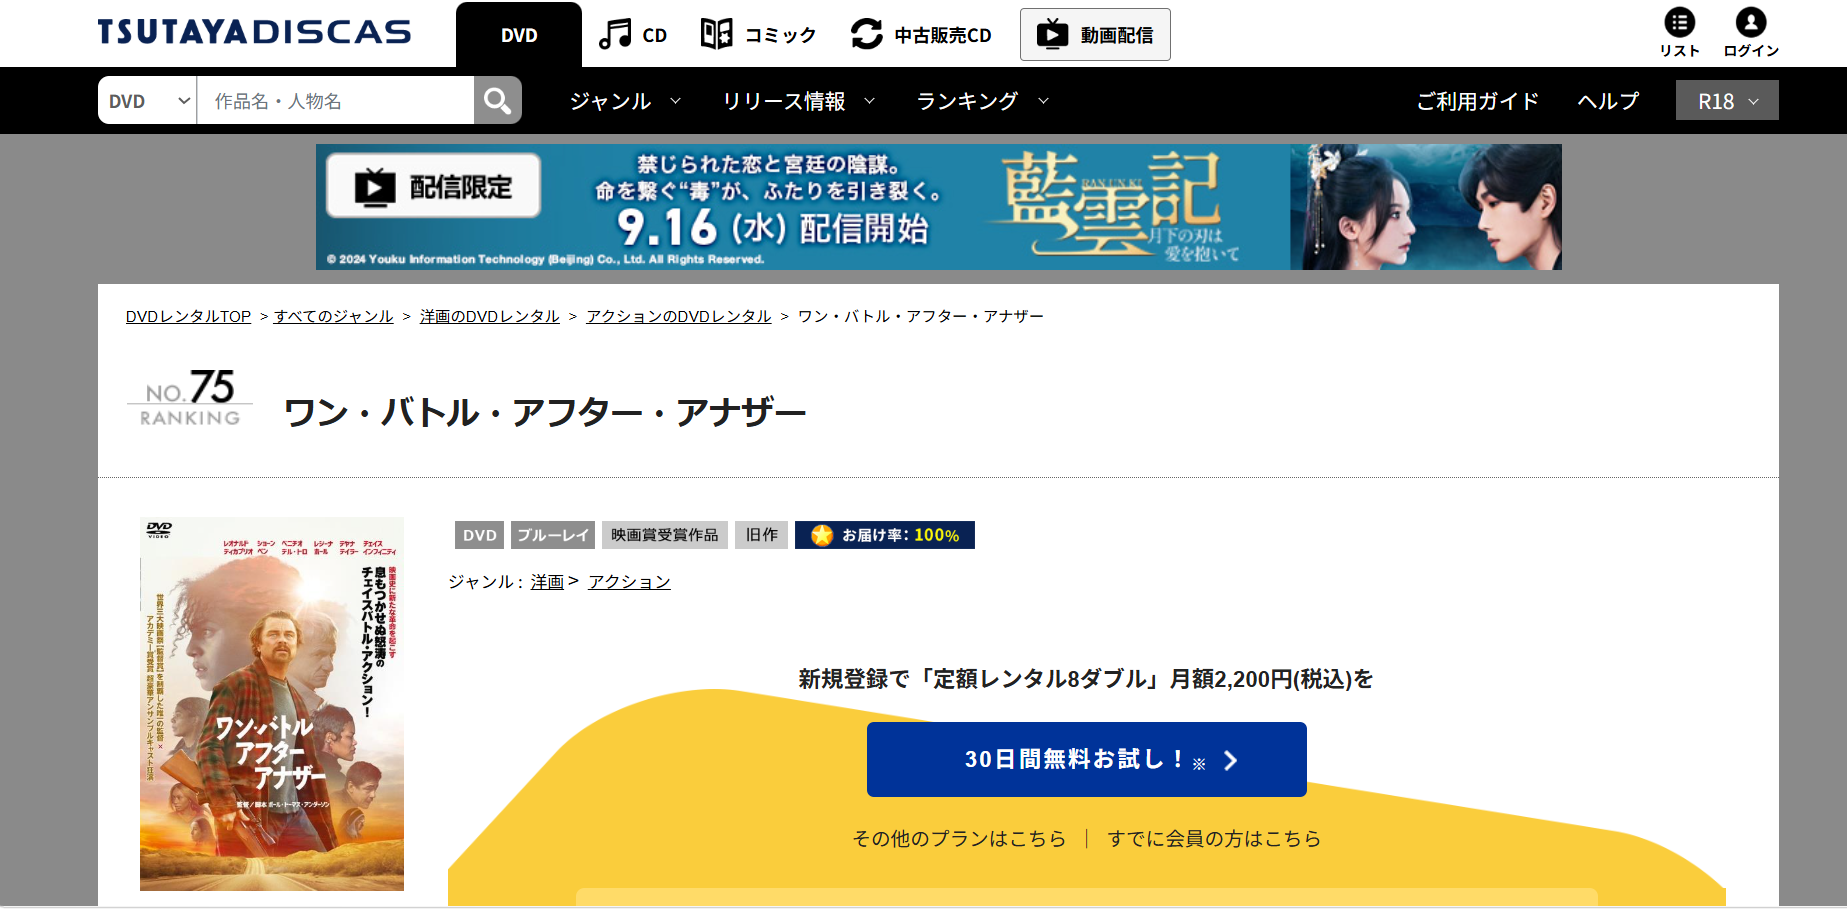Click the star icon on お届け率 badge
The height and width of the screenshot is (911, 1847).
coord(822,535)
